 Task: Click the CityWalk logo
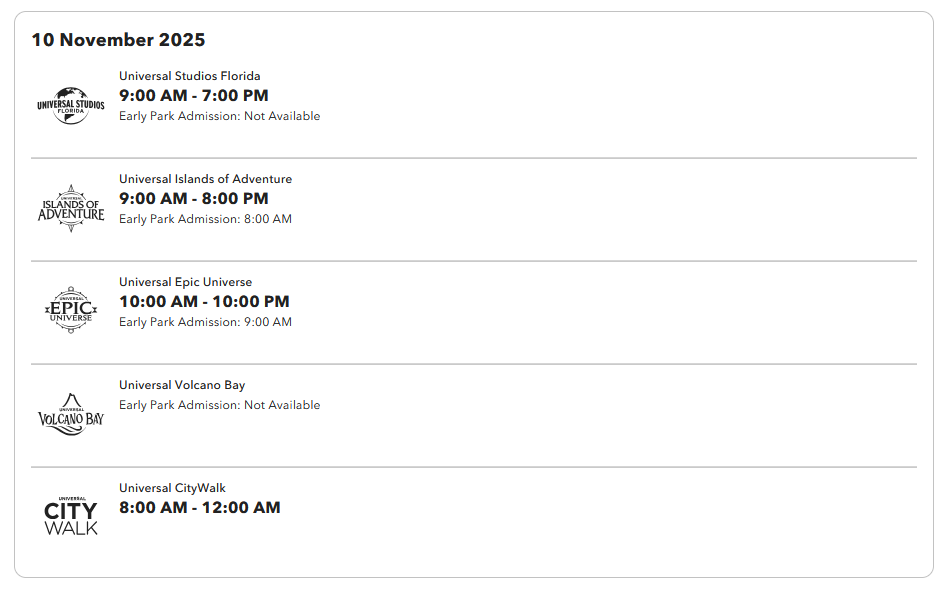(71, 516)
